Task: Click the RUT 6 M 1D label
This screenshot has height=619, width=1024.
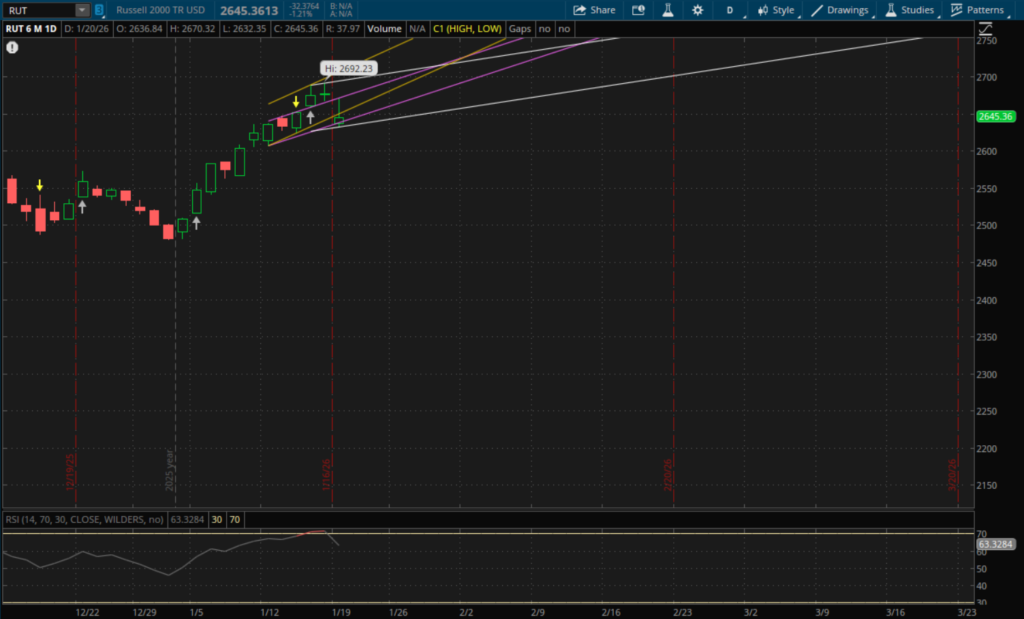Action: click(x=32, y=29)
